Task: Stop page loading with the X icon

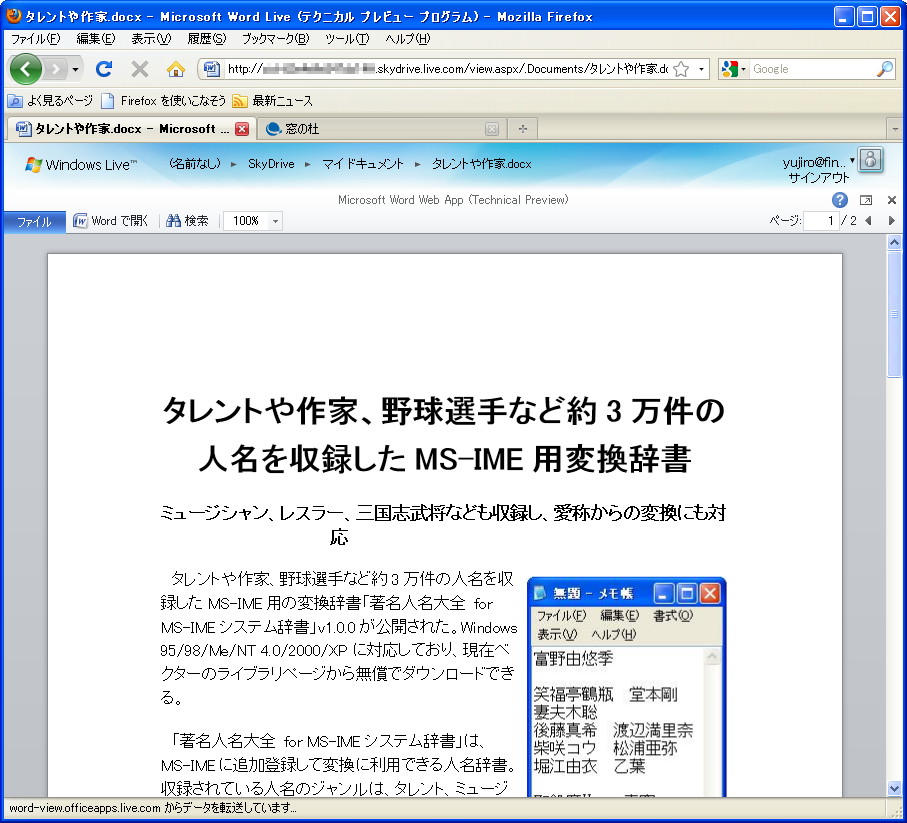Action: [139, 68]
